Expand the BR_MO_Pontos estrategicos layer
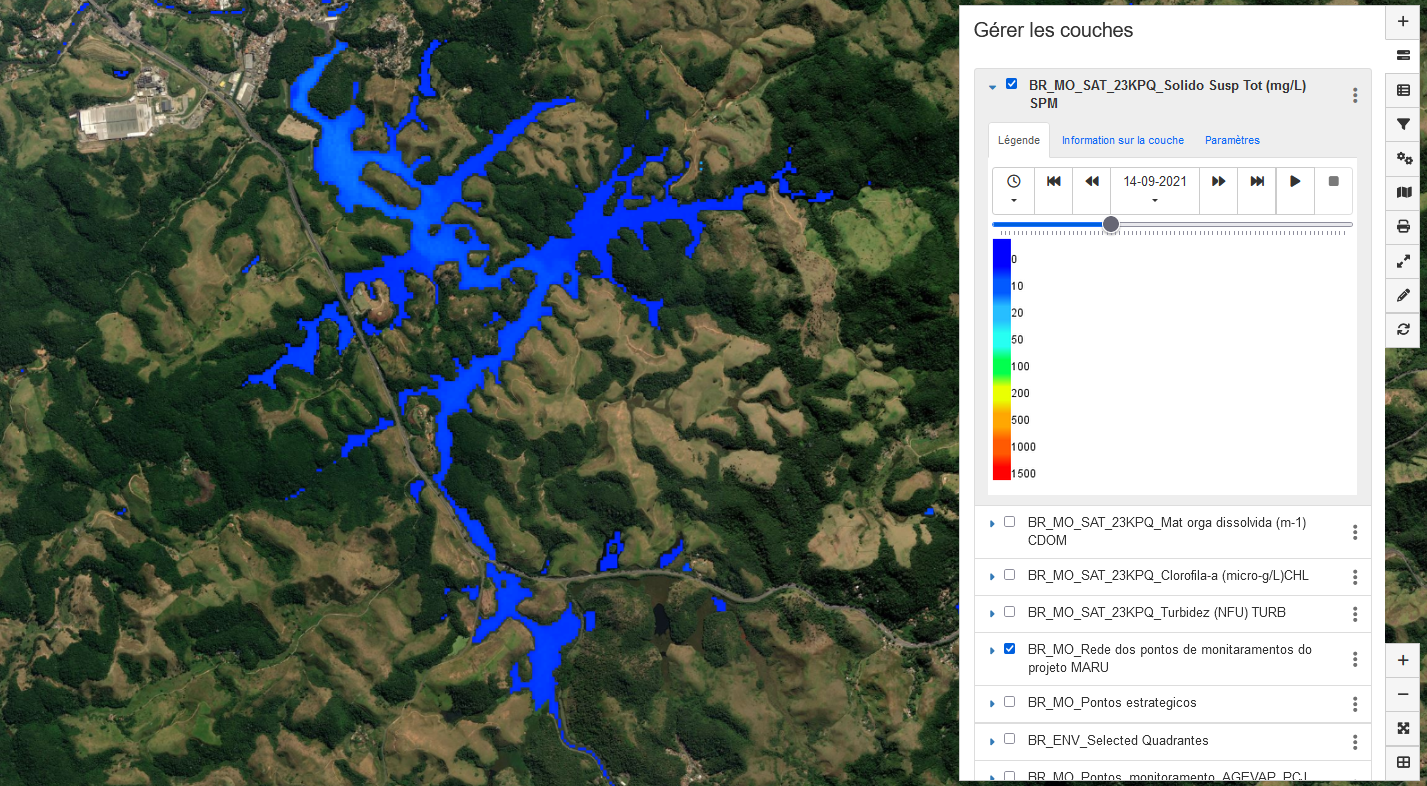Viewport: 1427px width, 786px height. [x=992, y=704]
